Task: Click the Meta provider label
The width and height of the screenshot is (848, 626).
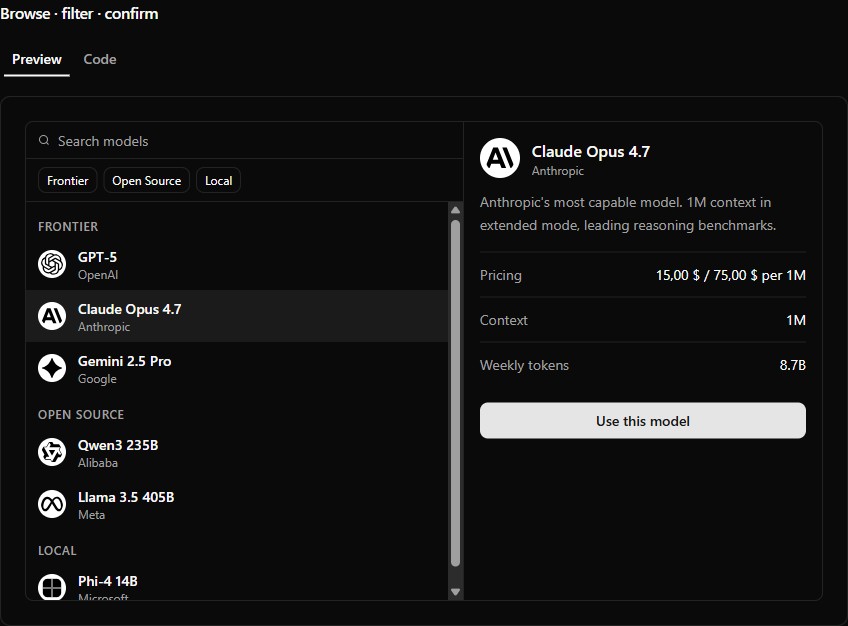Action: [91, 515]
